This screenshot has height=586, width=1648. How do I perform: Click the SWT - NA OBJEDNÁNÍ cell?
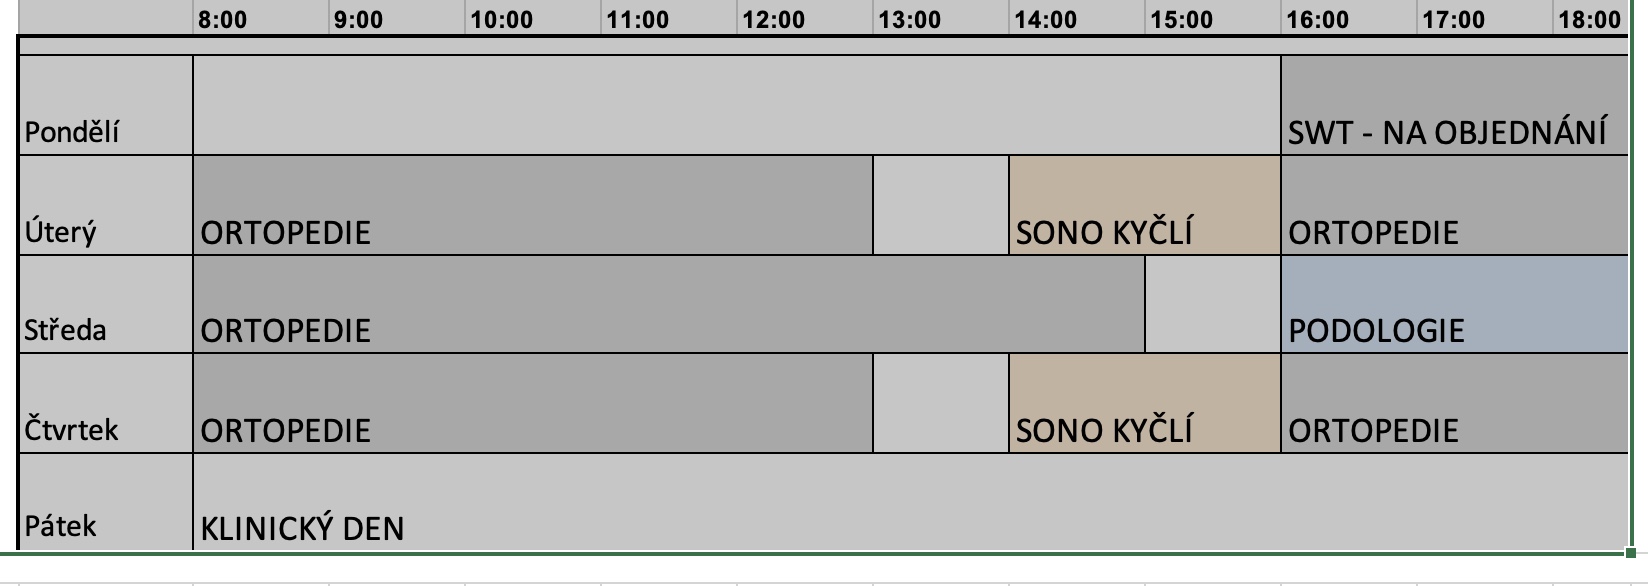(1453, 106)
